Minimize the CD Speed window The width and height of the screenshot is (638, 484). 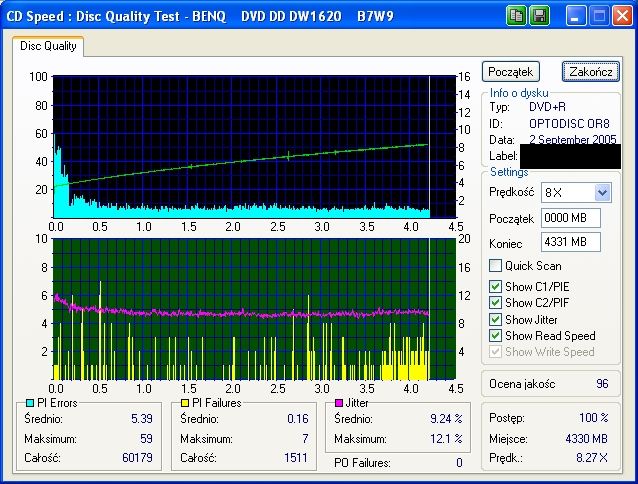(575, 16)
